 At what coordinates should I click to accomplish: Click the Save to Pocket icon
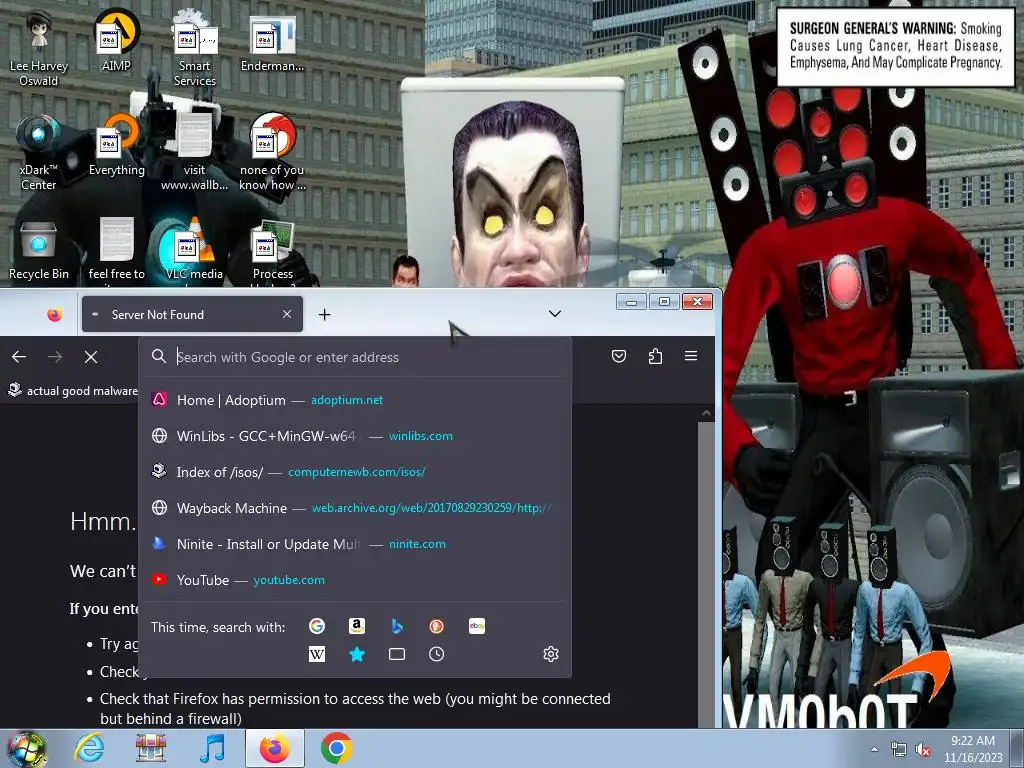pos(618,356)
